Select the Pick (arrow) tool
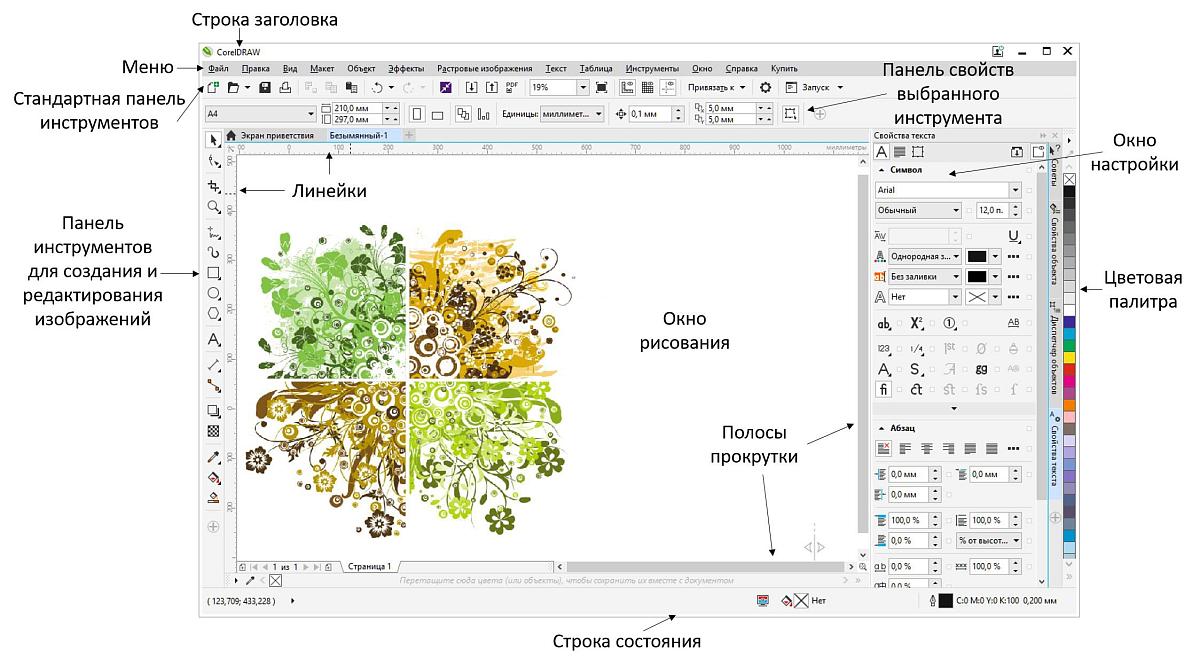 click(213, 139)
